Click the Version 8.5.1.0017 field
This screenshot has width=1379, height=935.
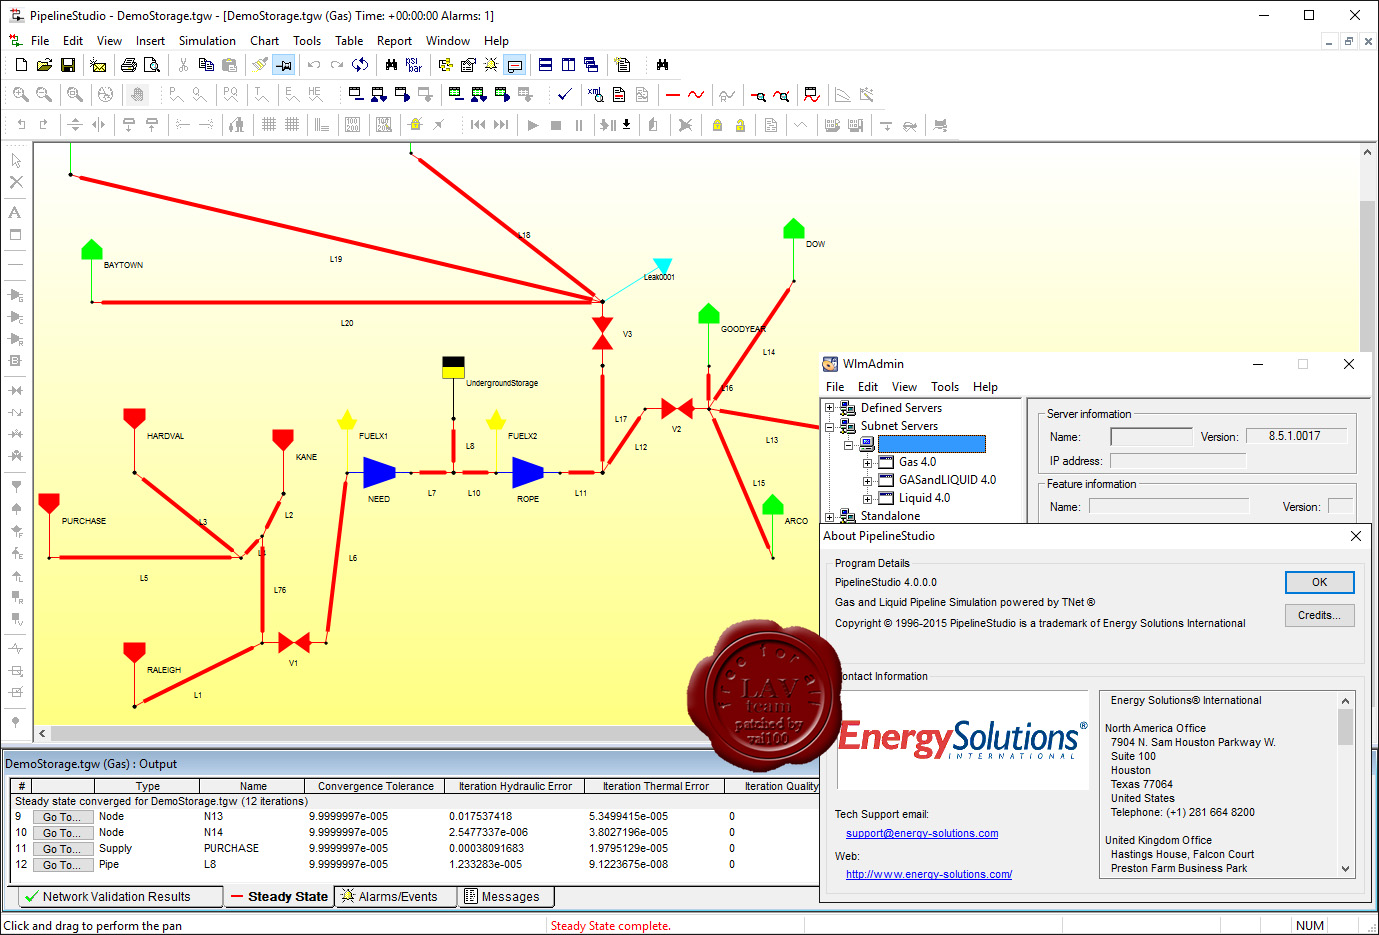coord(1295,436)
